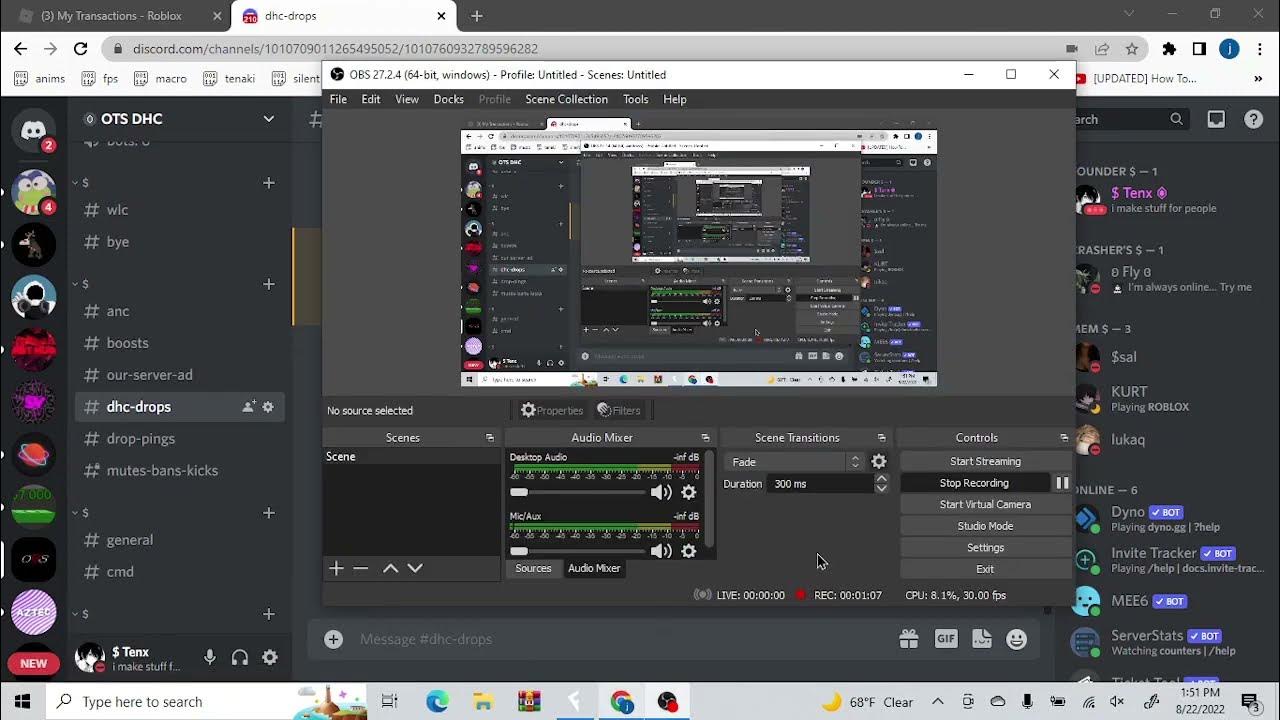Open OBS View menu
The height and width of the screenshot is (720, 1280).
[407, 99]
